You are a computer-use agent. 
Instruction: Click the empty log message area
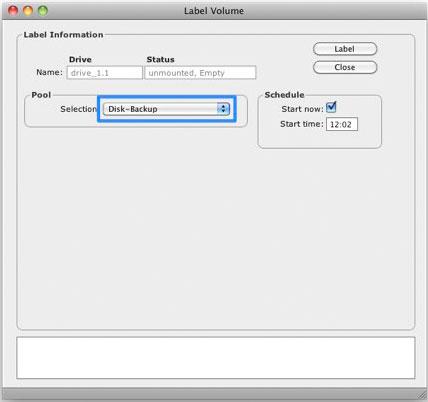coord(216,358)
